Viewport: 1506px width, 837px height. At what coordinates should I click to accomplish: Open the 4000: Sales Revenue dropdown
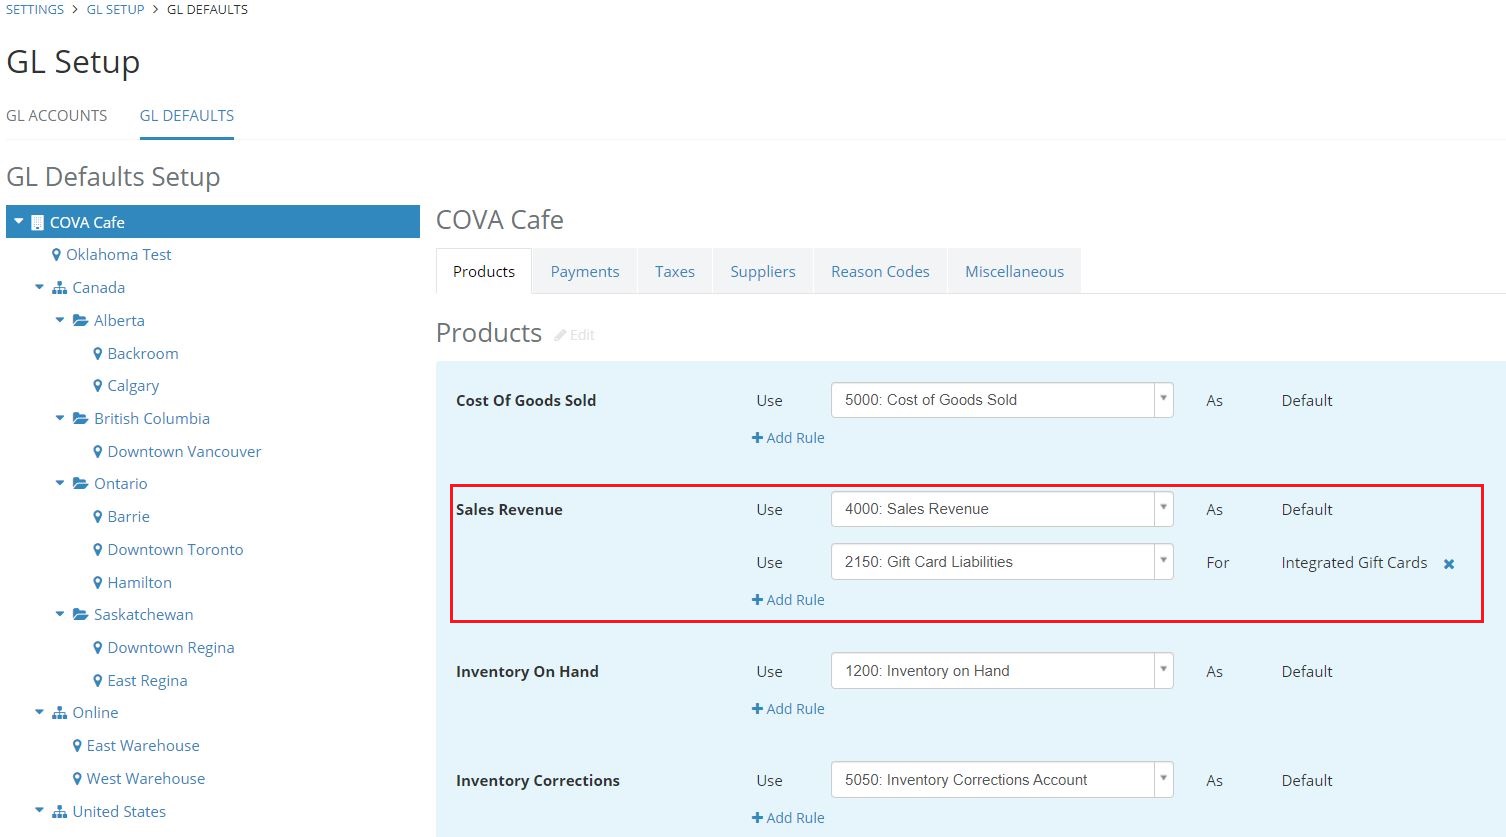[x=1162, y=508]
